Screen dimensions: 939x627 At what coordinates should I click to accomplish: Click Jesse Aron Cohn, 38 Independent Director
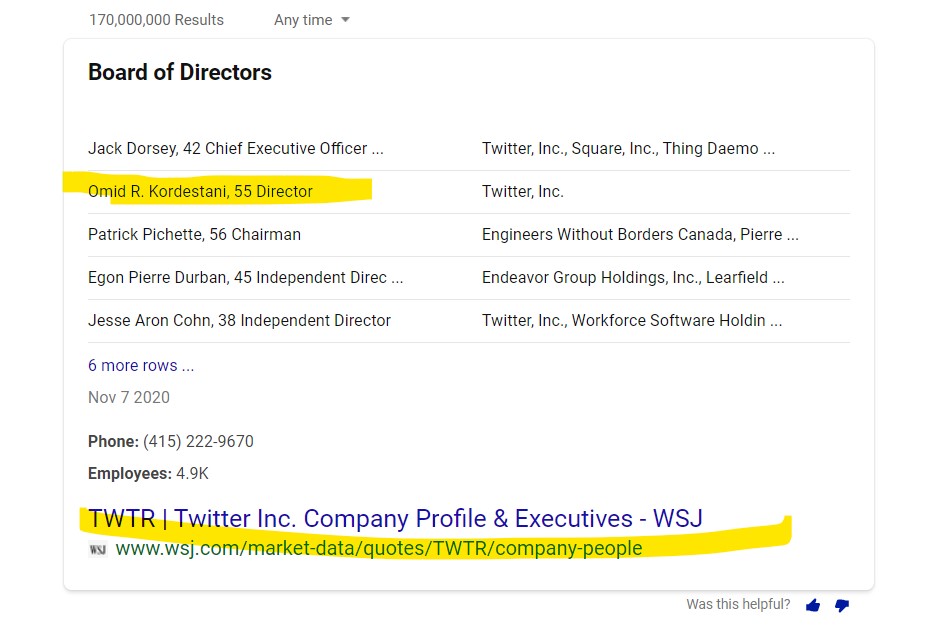[239, 321]
